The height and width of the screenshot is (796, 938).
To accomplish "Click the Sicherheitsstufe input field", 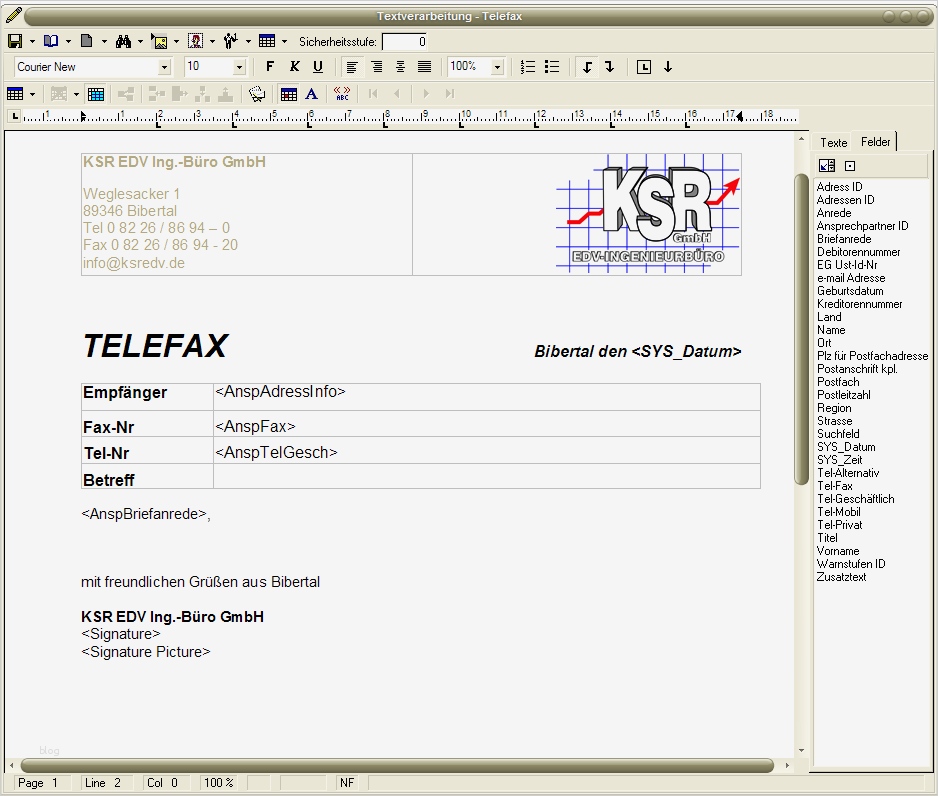I will pyautogui.click(x=405, y=41).
